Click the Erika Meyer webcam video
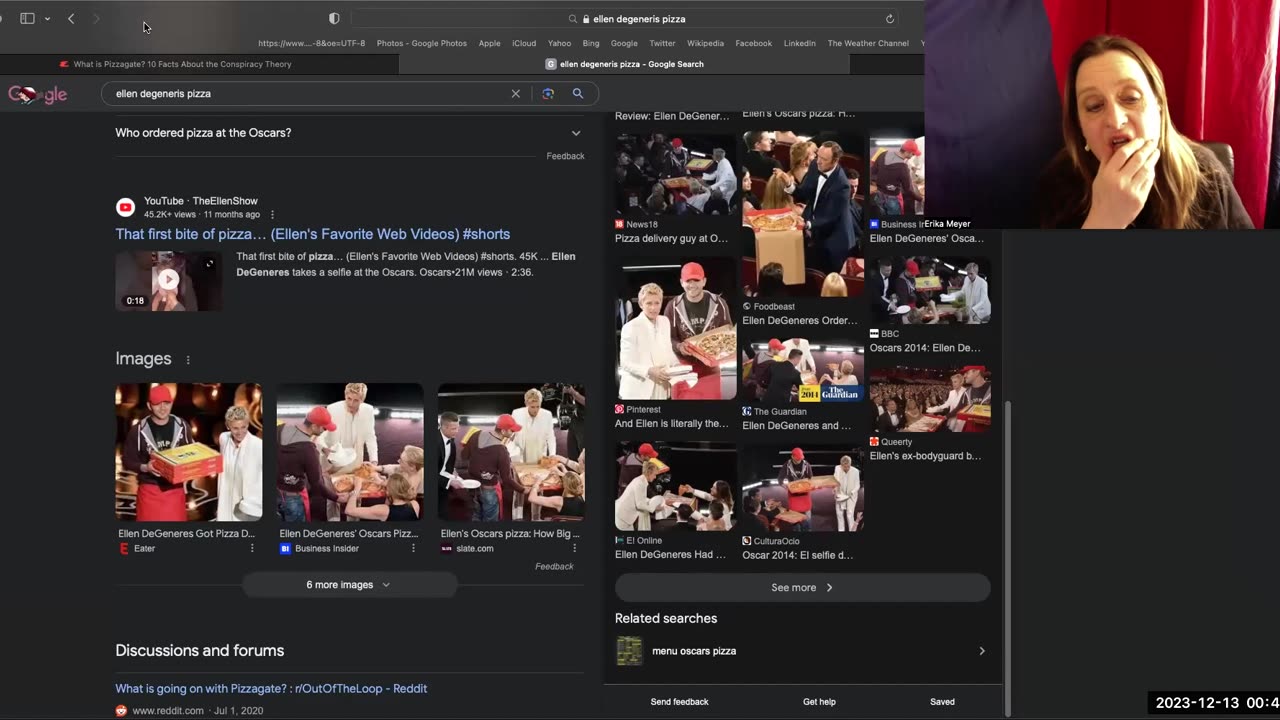 click(1102, 114)
